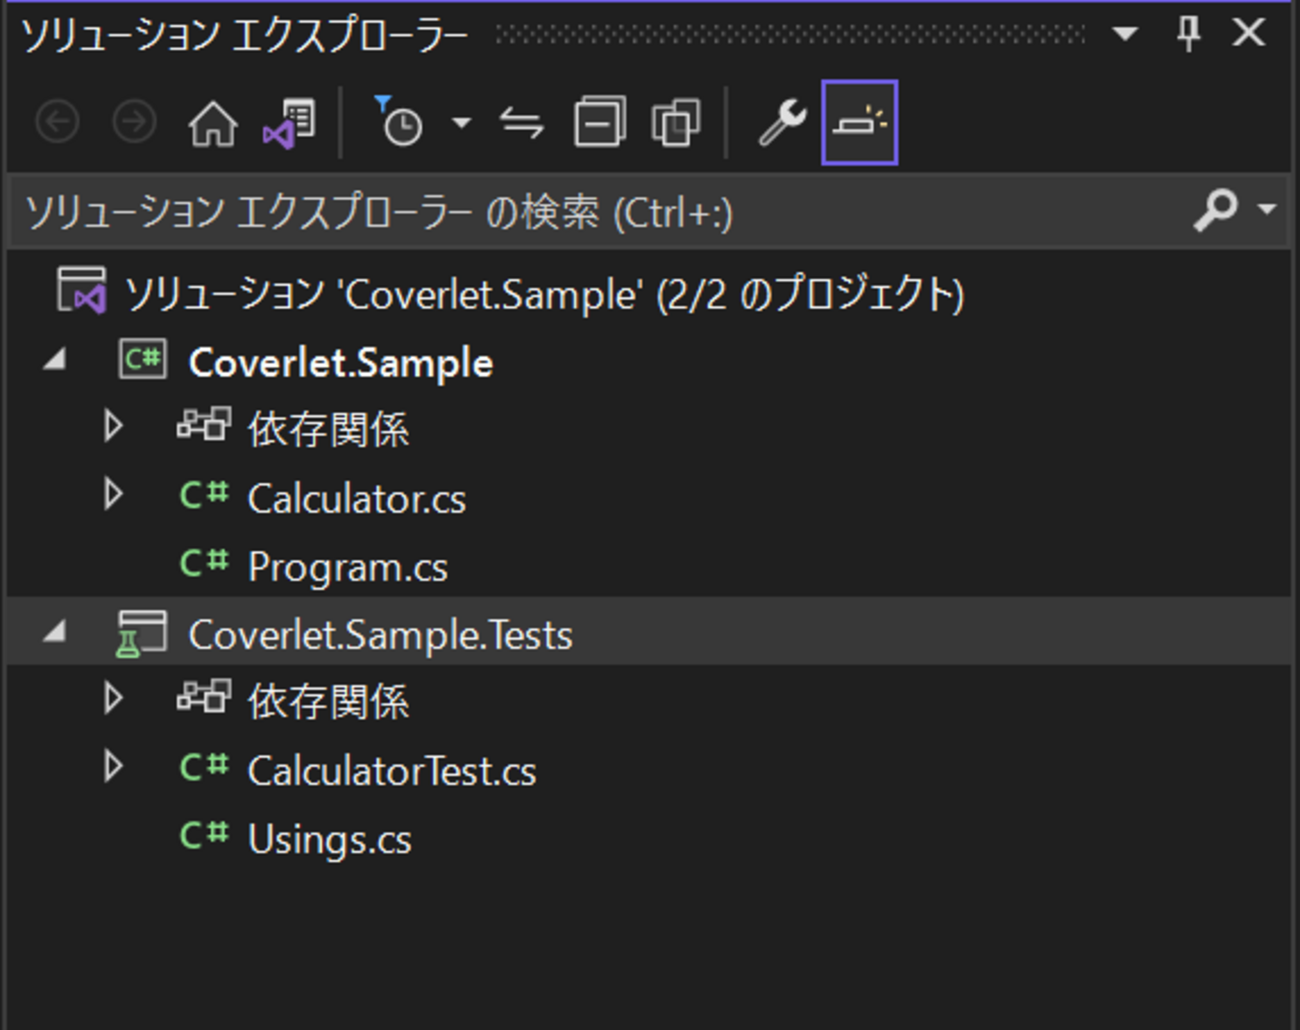Toggle the Preview Selected Items button
The width and height of the screenshot is (1300, 1030).
pyautogui.click(x=859, y=124)
